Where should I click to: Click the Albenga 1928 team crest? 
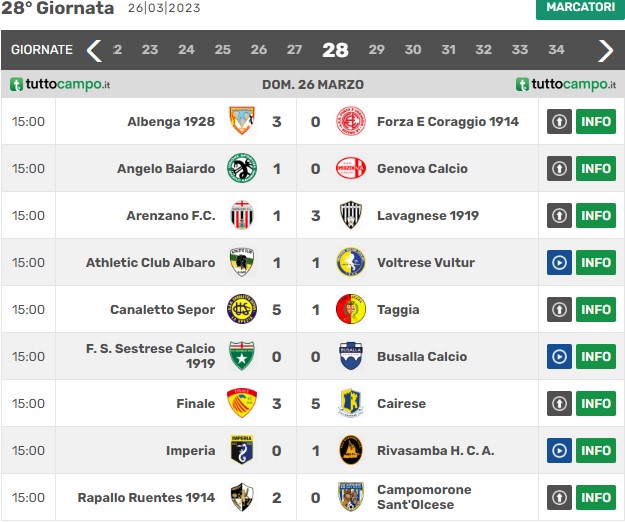242,121
